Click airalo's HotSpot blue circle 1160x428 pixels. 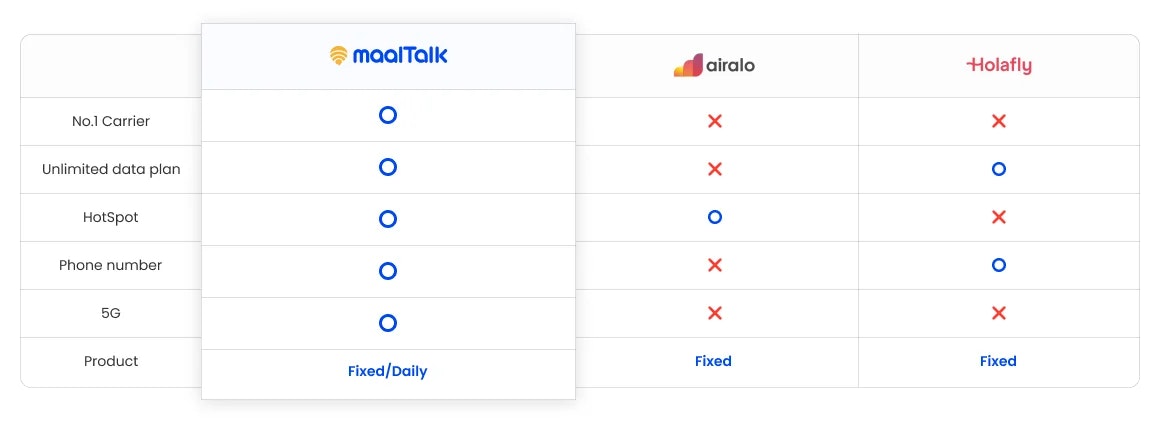click(x=714, y=217)
